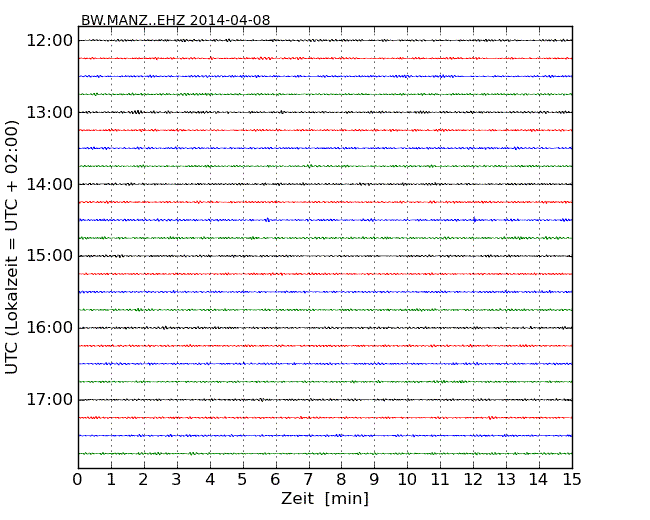The image size is (650, 520).
Task: Click the x-axis tick label 8
Action: click(341, 480)
